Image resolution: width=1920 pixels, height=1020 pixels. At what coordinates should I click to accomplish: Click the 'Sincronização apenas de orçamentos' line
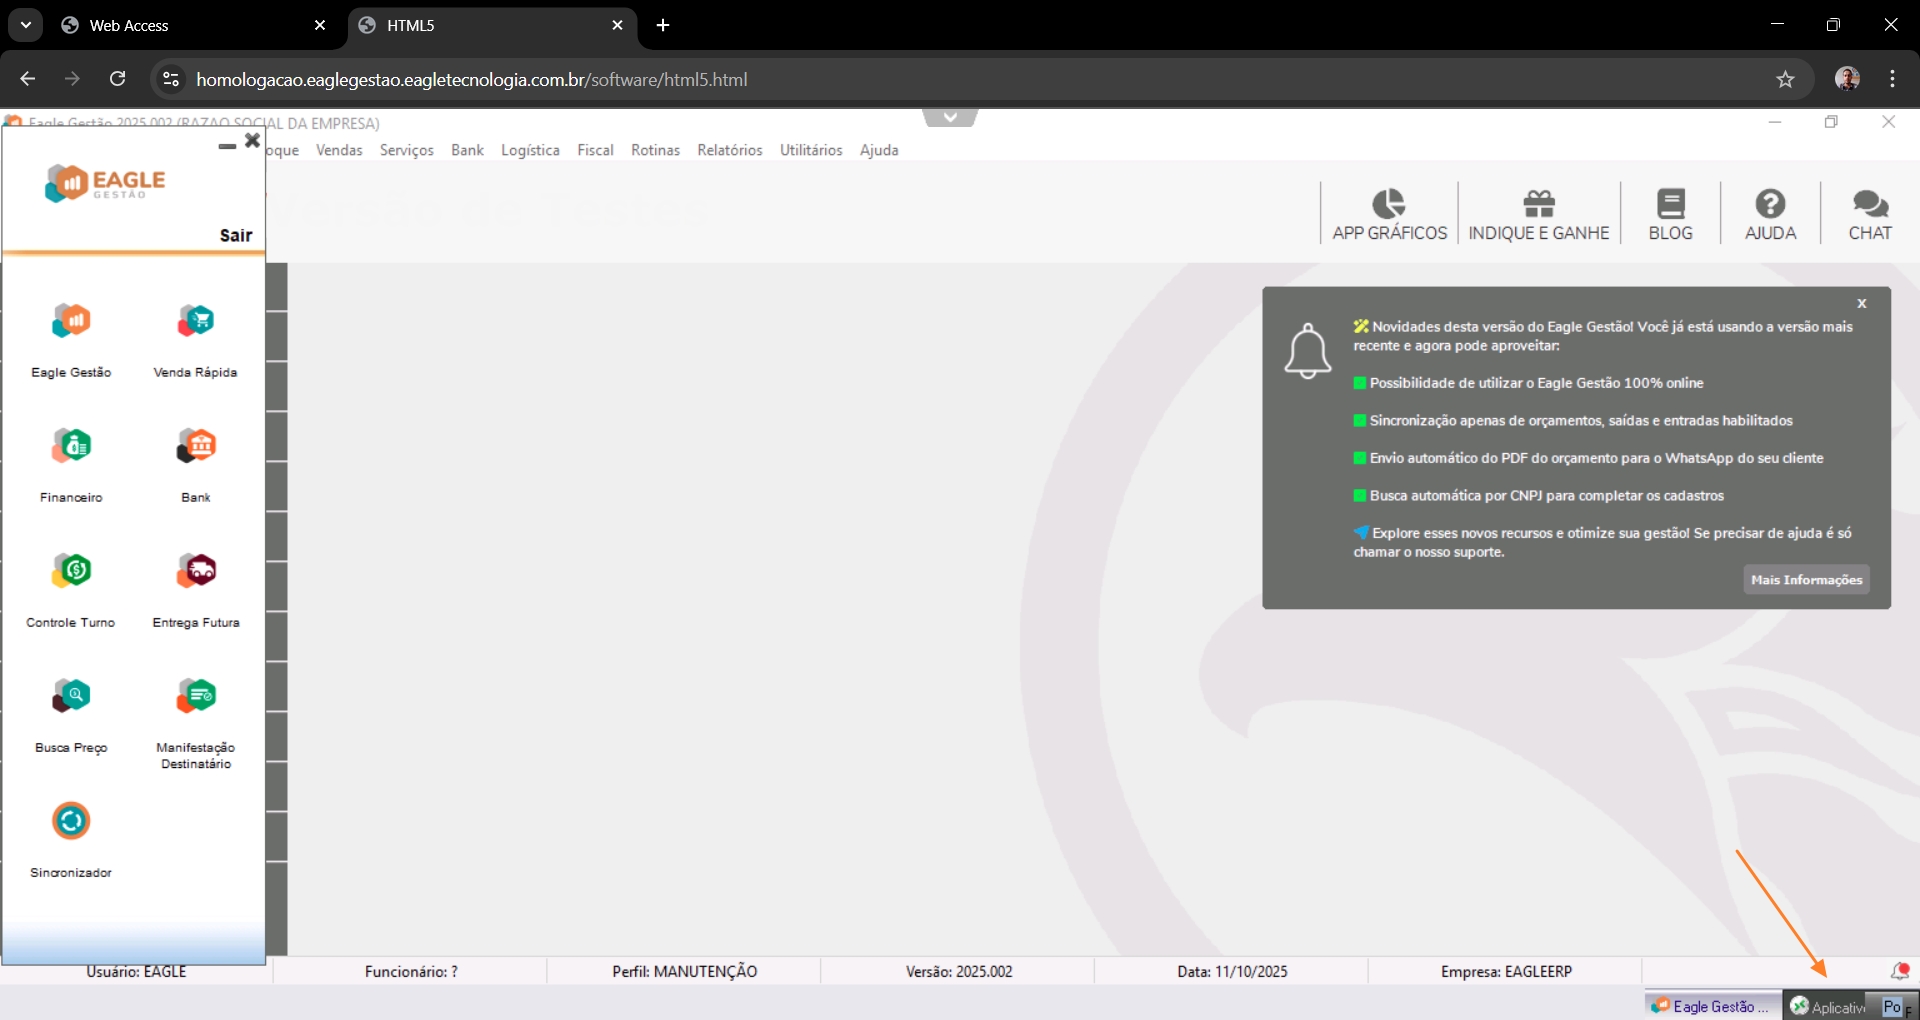point(1573,421)
